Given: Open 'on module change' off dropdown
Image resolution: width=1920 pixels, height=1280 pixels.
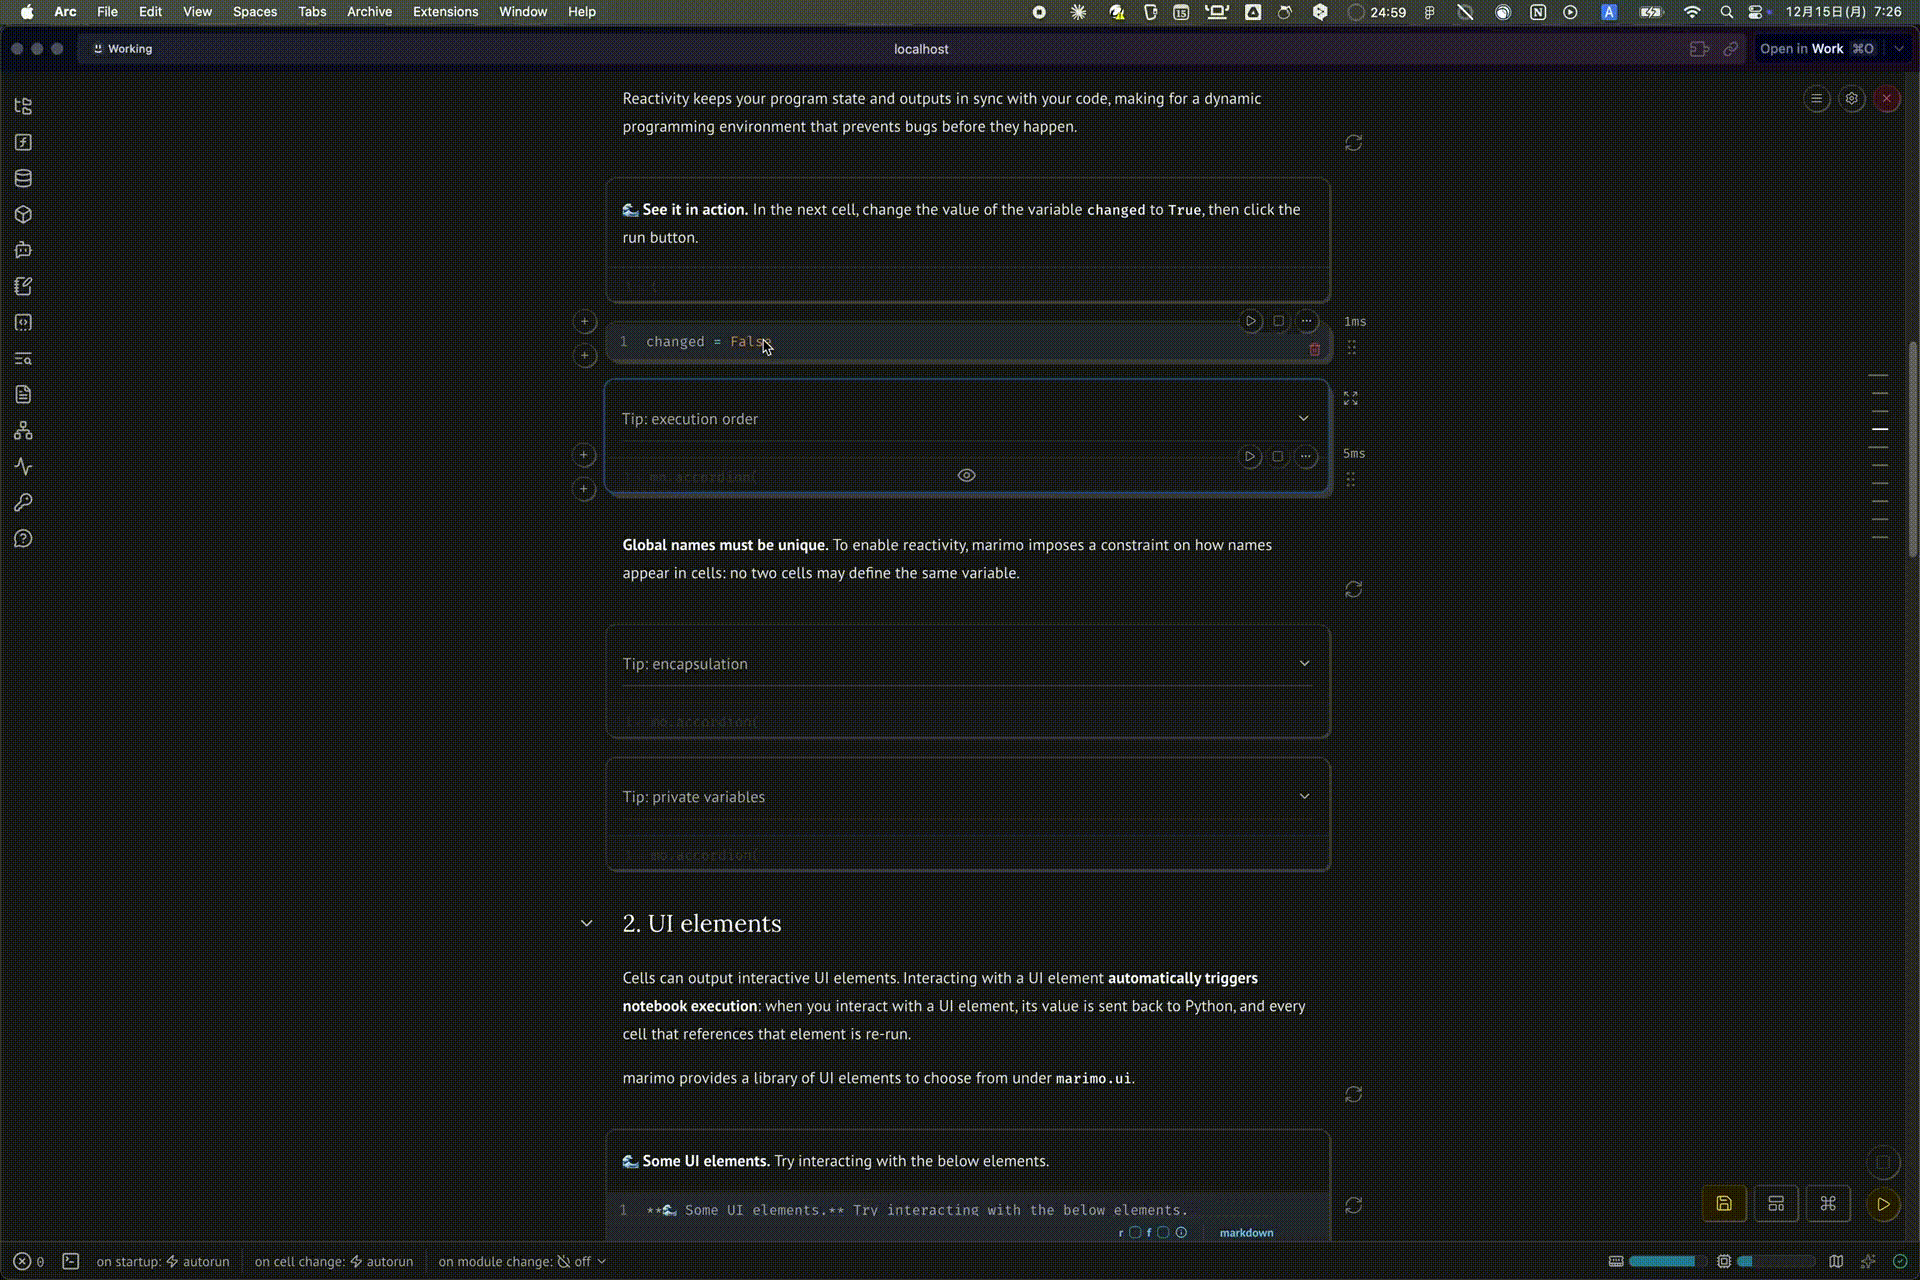Looking at the screenshot, I should pos(582,1262).
